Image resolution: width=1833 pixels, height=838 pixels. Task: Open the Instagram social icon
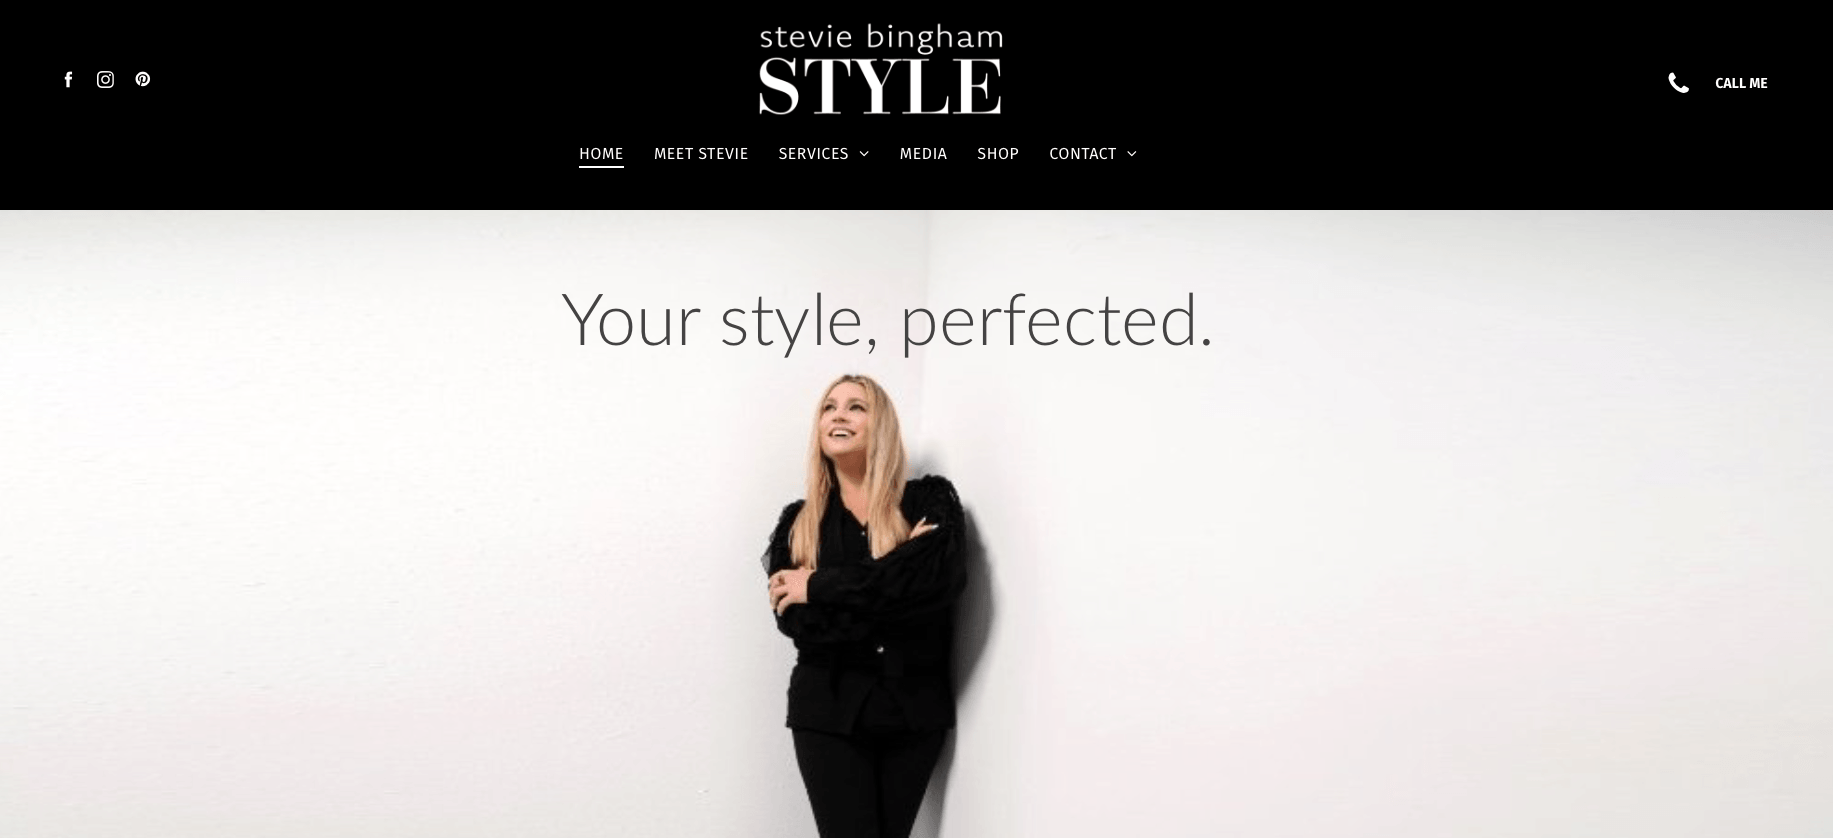[x=105, y=79]
